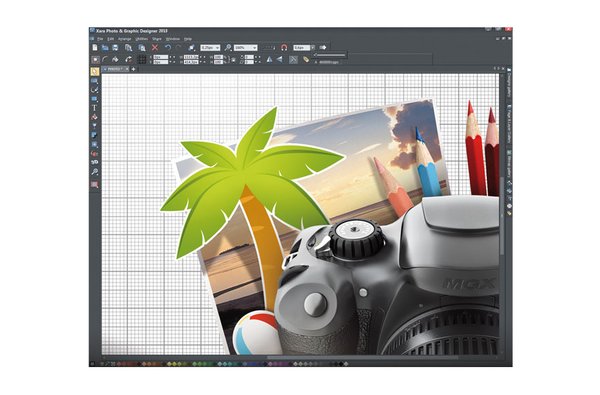This screenshot has height=395, width=600.
Task: Toggle the red magnet snap button
Action: tap(284, 47)
